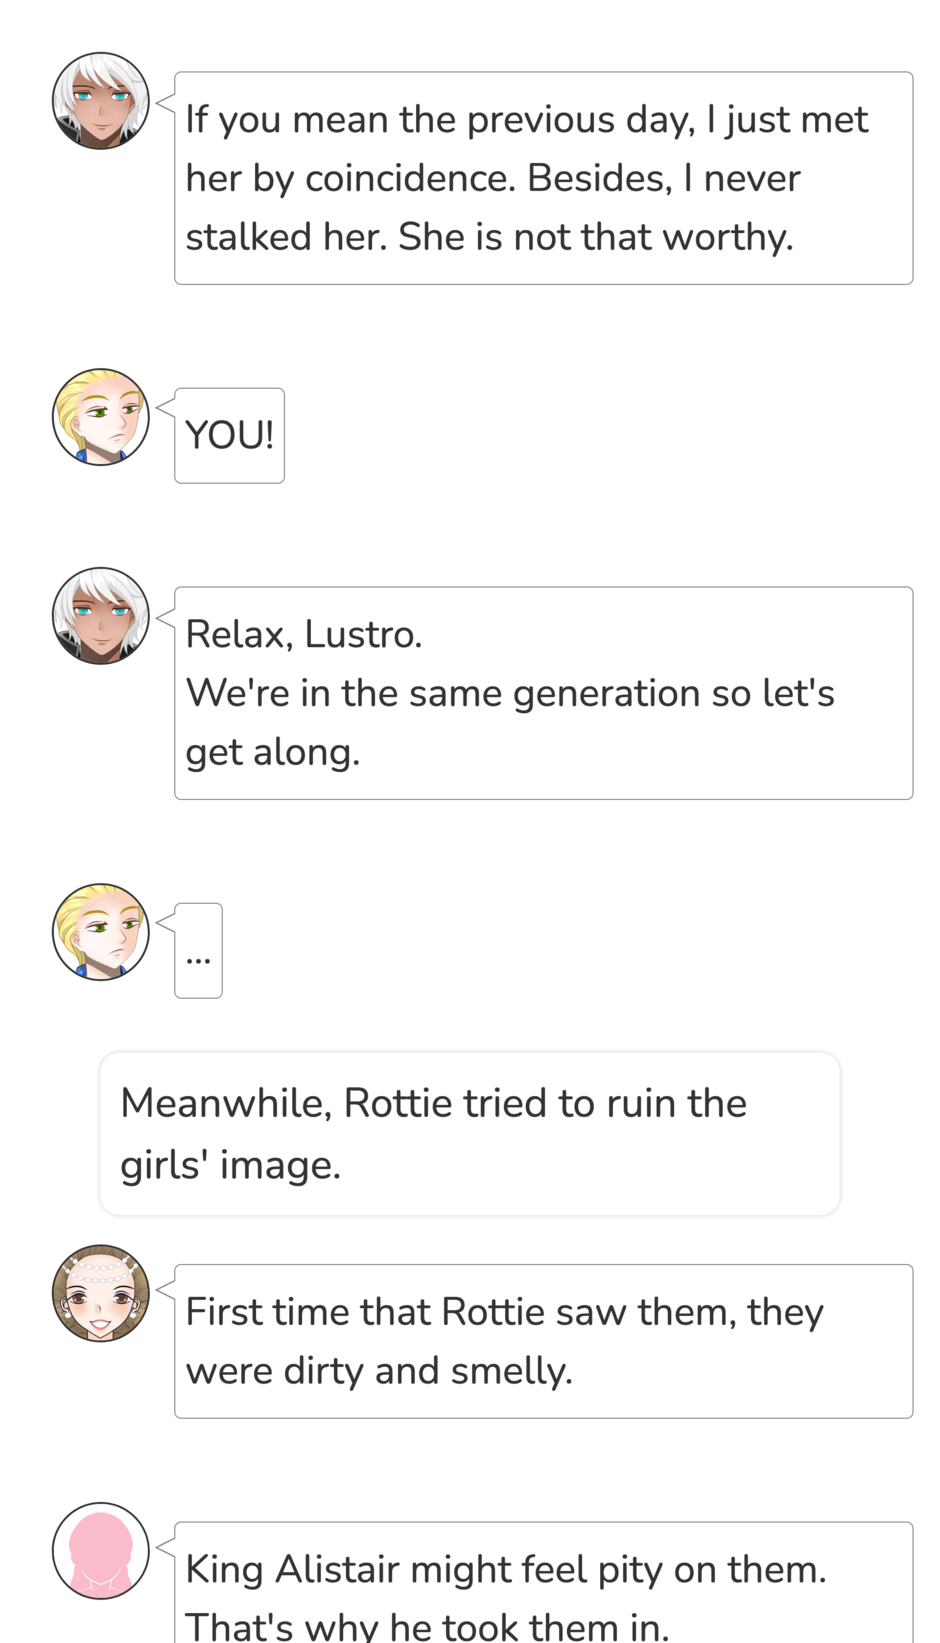Tap the white-haired avatar beside "Relax, Lustro"
Screen dimensions: 940x1643
click(x=100, y=616)
